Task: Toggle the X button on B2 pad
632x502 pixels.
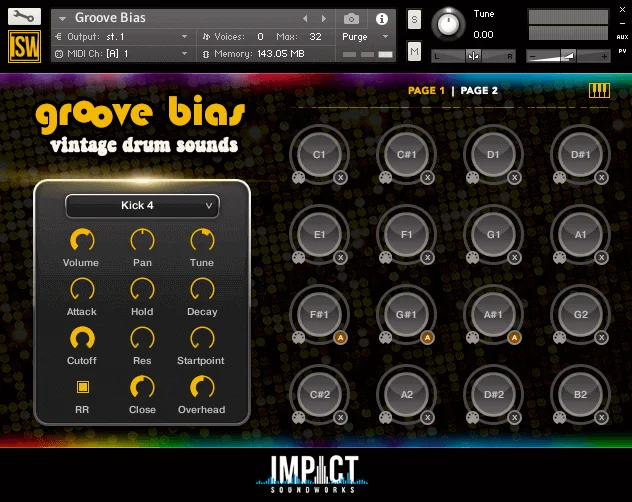Action: [601, 417]
